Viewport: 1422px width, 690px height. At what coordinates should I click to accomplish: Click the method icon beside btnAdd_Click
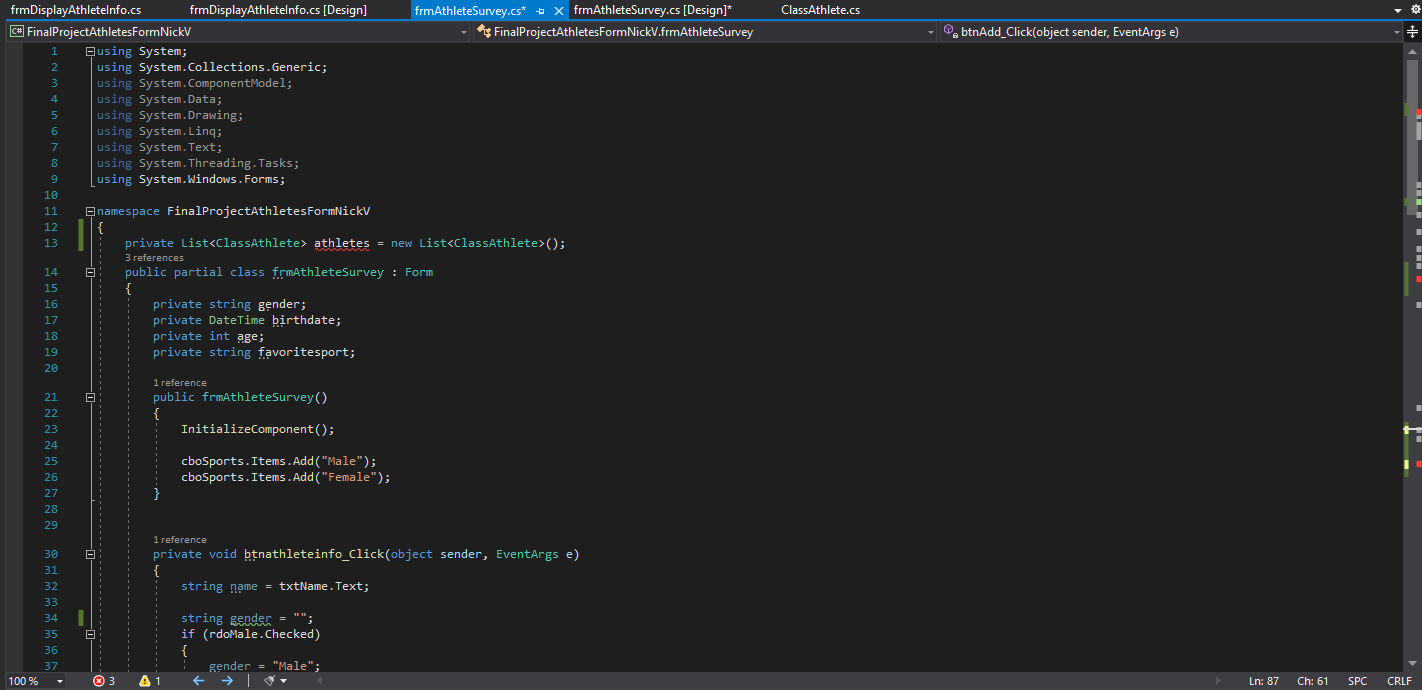(949, 31)
